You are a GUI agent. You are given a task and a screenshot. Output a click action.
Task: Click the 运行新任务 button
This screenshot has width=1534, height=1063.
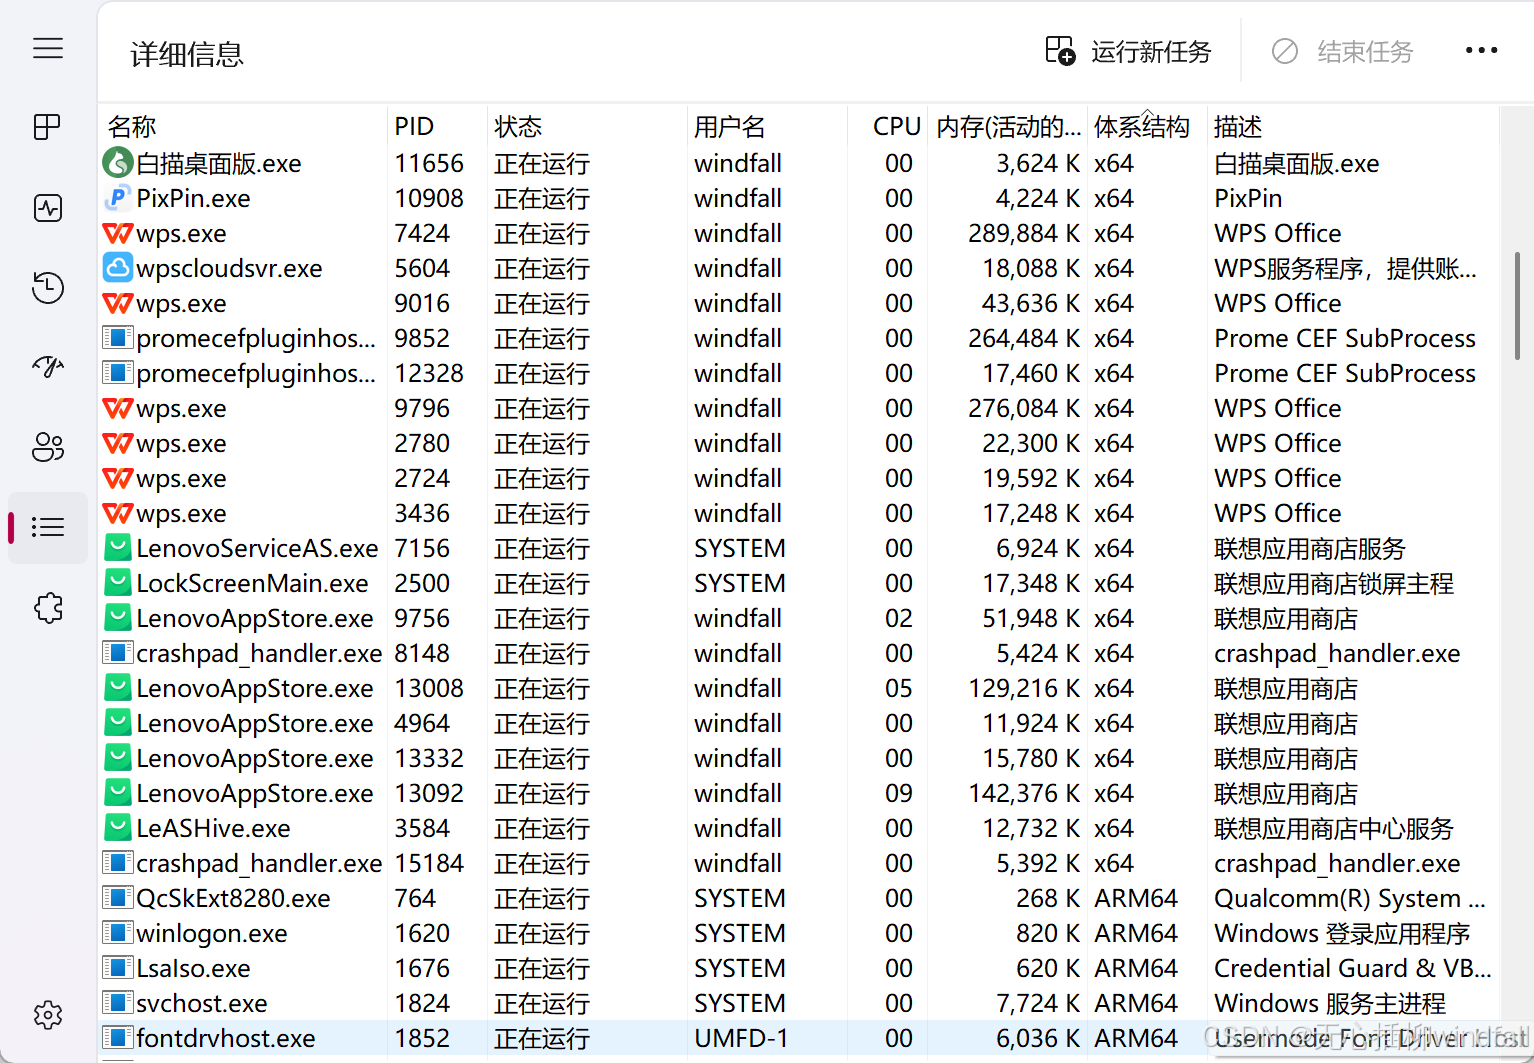pyautogui.click(x=1128, y=51)
